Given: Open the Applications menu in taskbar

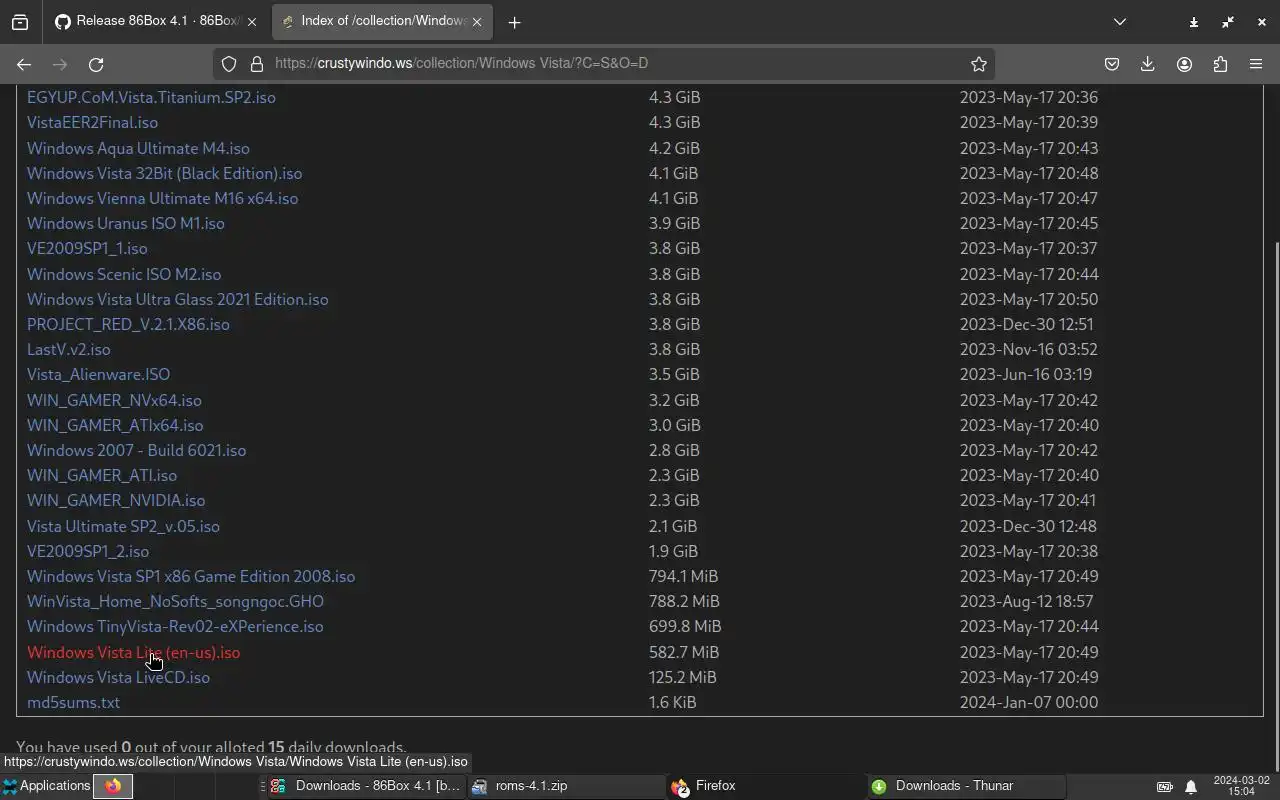Looking at the screenshot, I should click(x=46, y=786).
